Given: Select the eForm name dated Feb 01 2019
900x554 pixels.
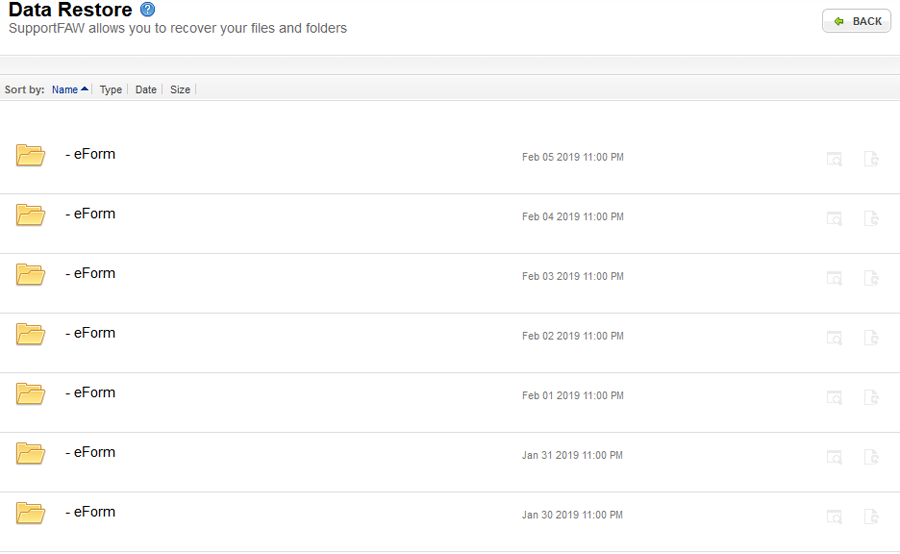Looking at the screenshot, I should [90, 393].
